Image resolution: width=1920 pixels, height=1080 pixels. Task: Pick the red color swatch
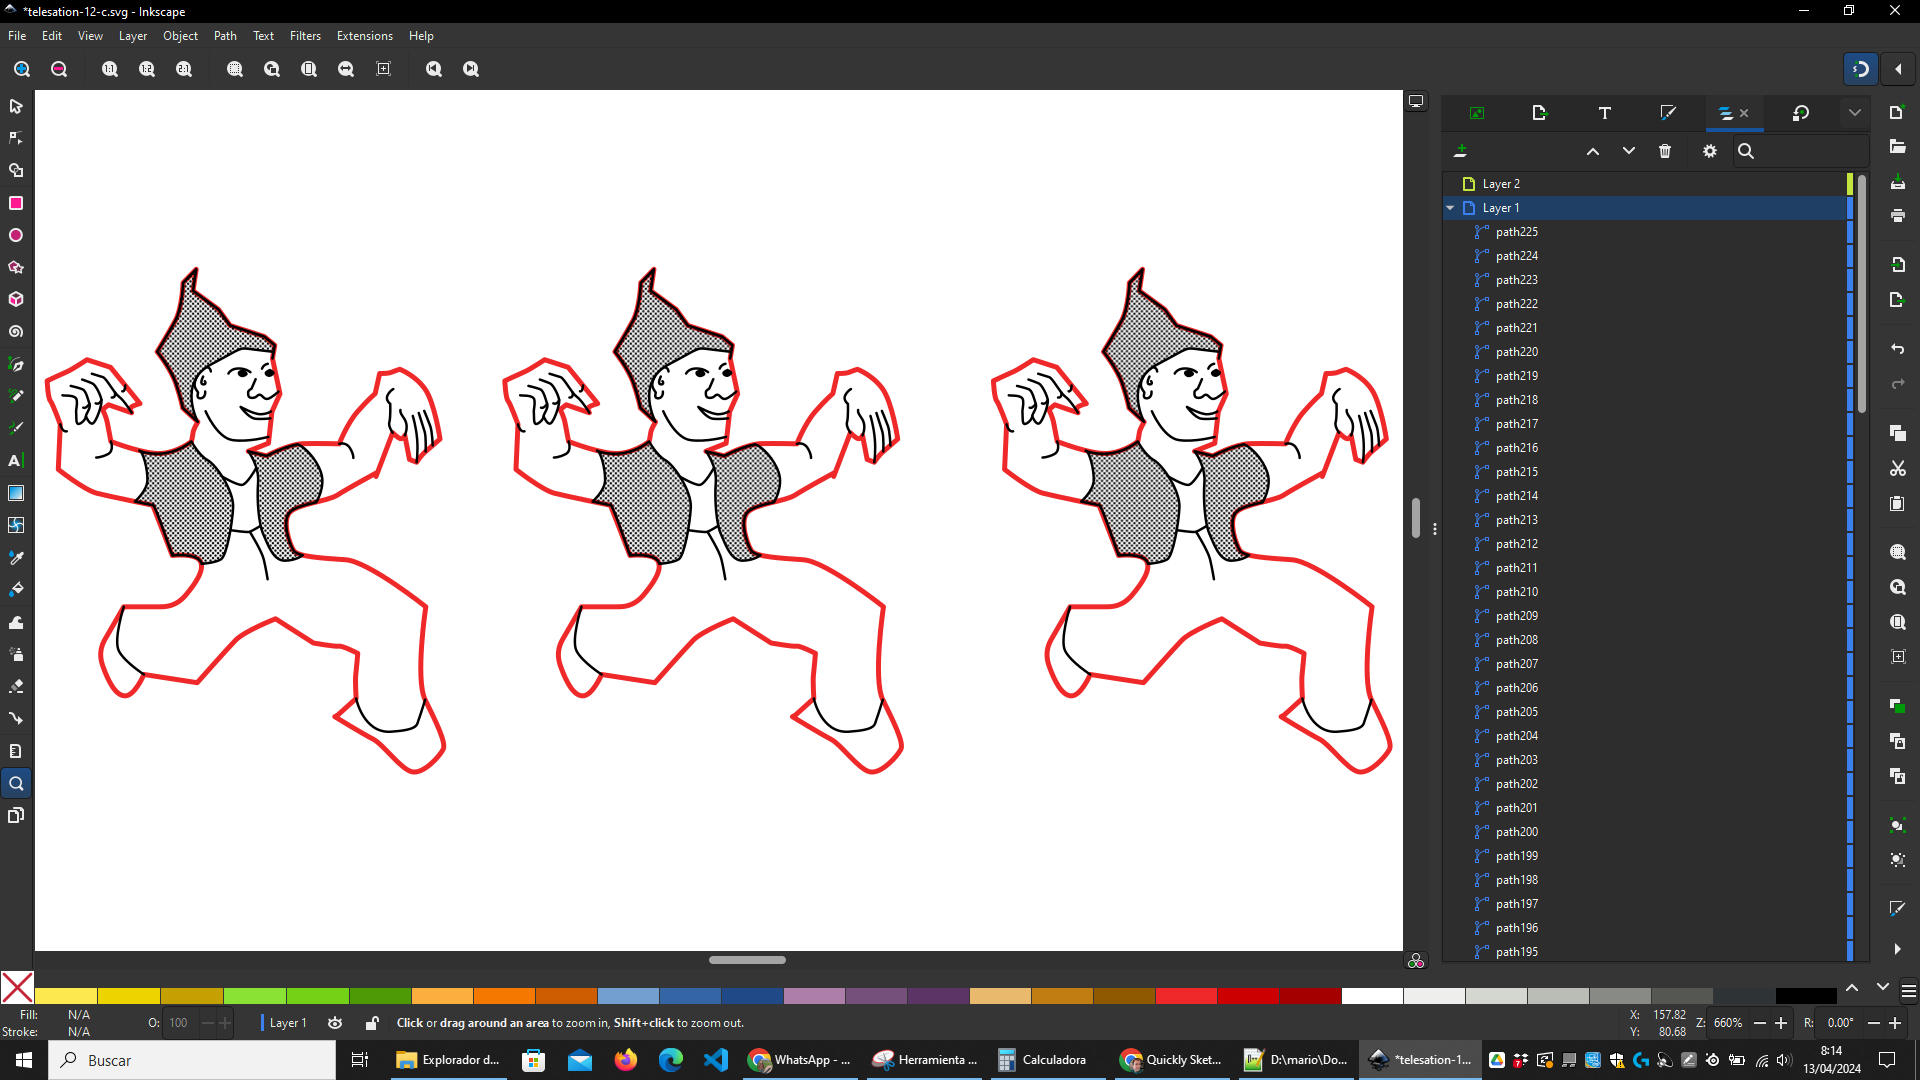[x=1186, y=995]
